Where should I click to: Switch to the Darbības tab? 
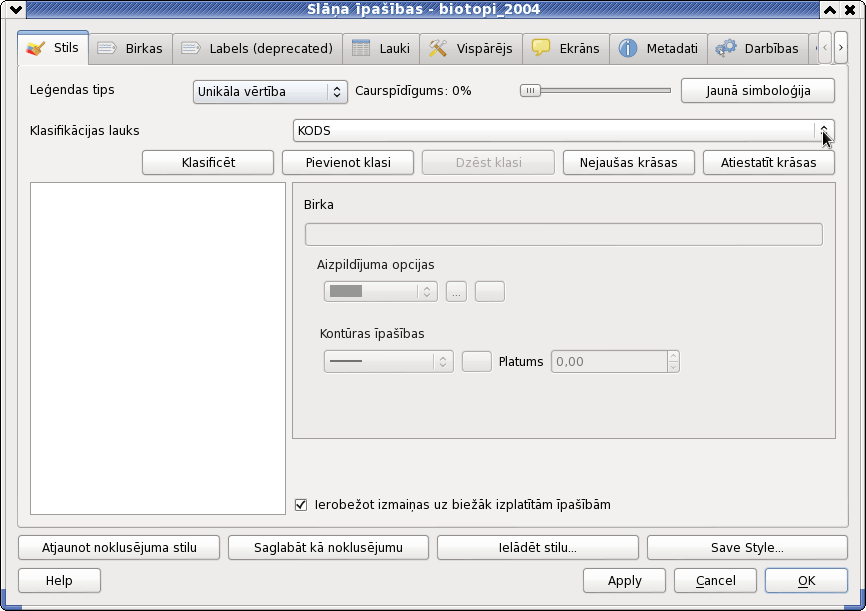coord(757,49)
